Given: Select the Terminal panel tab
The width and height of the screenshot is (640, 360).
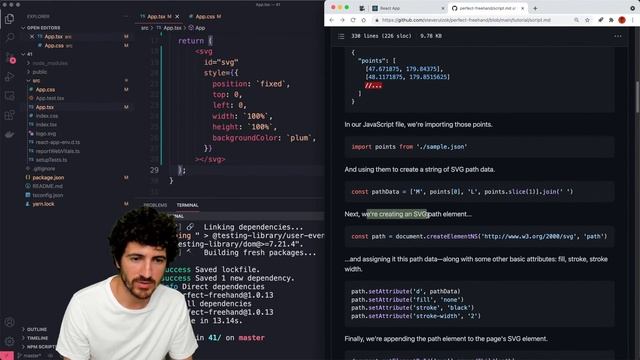Looking at the screenshot, I should pos(187,205).
